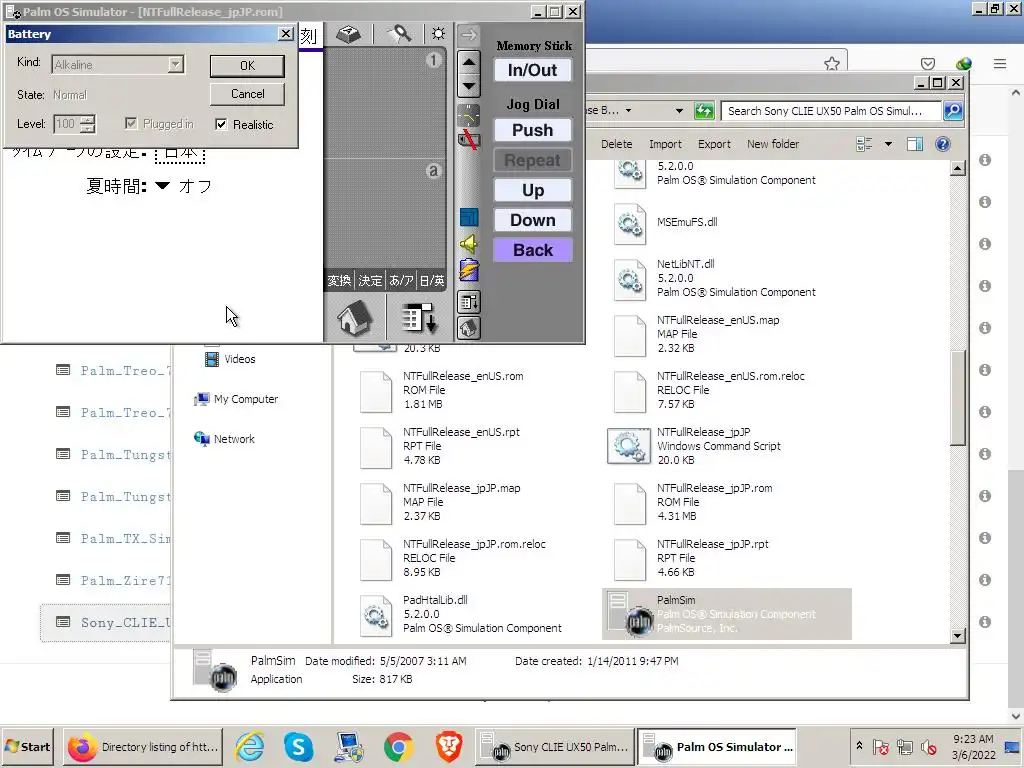Click the change view icon in file dialog

pos(864,144)
